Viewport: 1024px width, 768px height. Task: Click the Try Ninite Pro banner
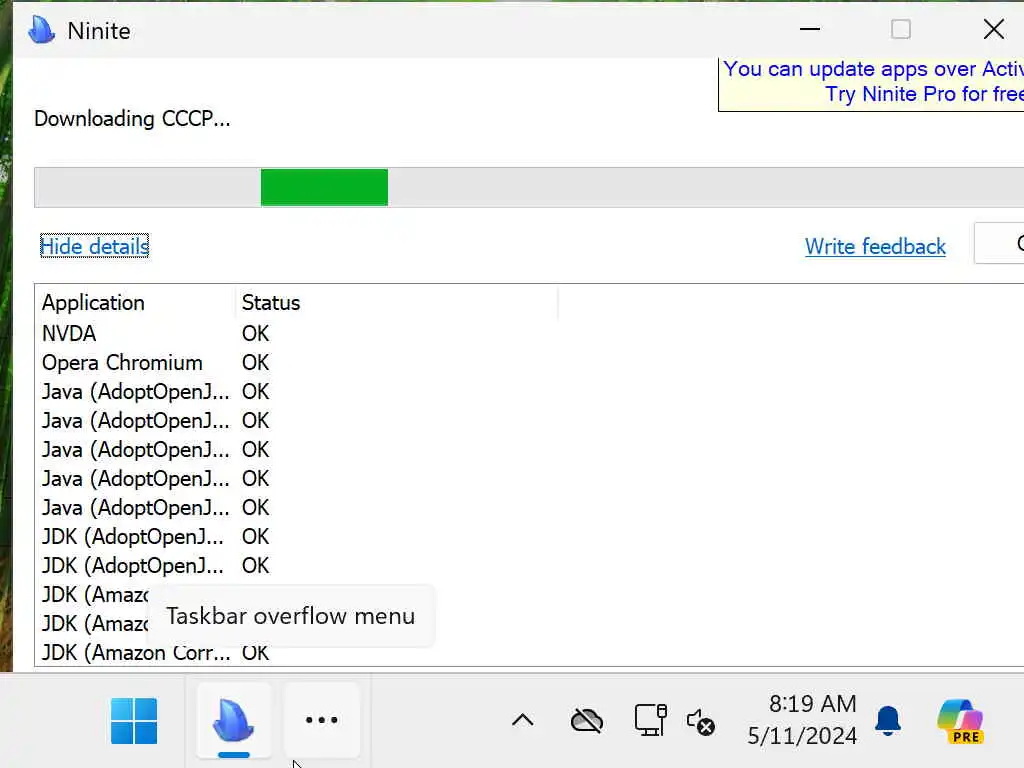point(871,82)
